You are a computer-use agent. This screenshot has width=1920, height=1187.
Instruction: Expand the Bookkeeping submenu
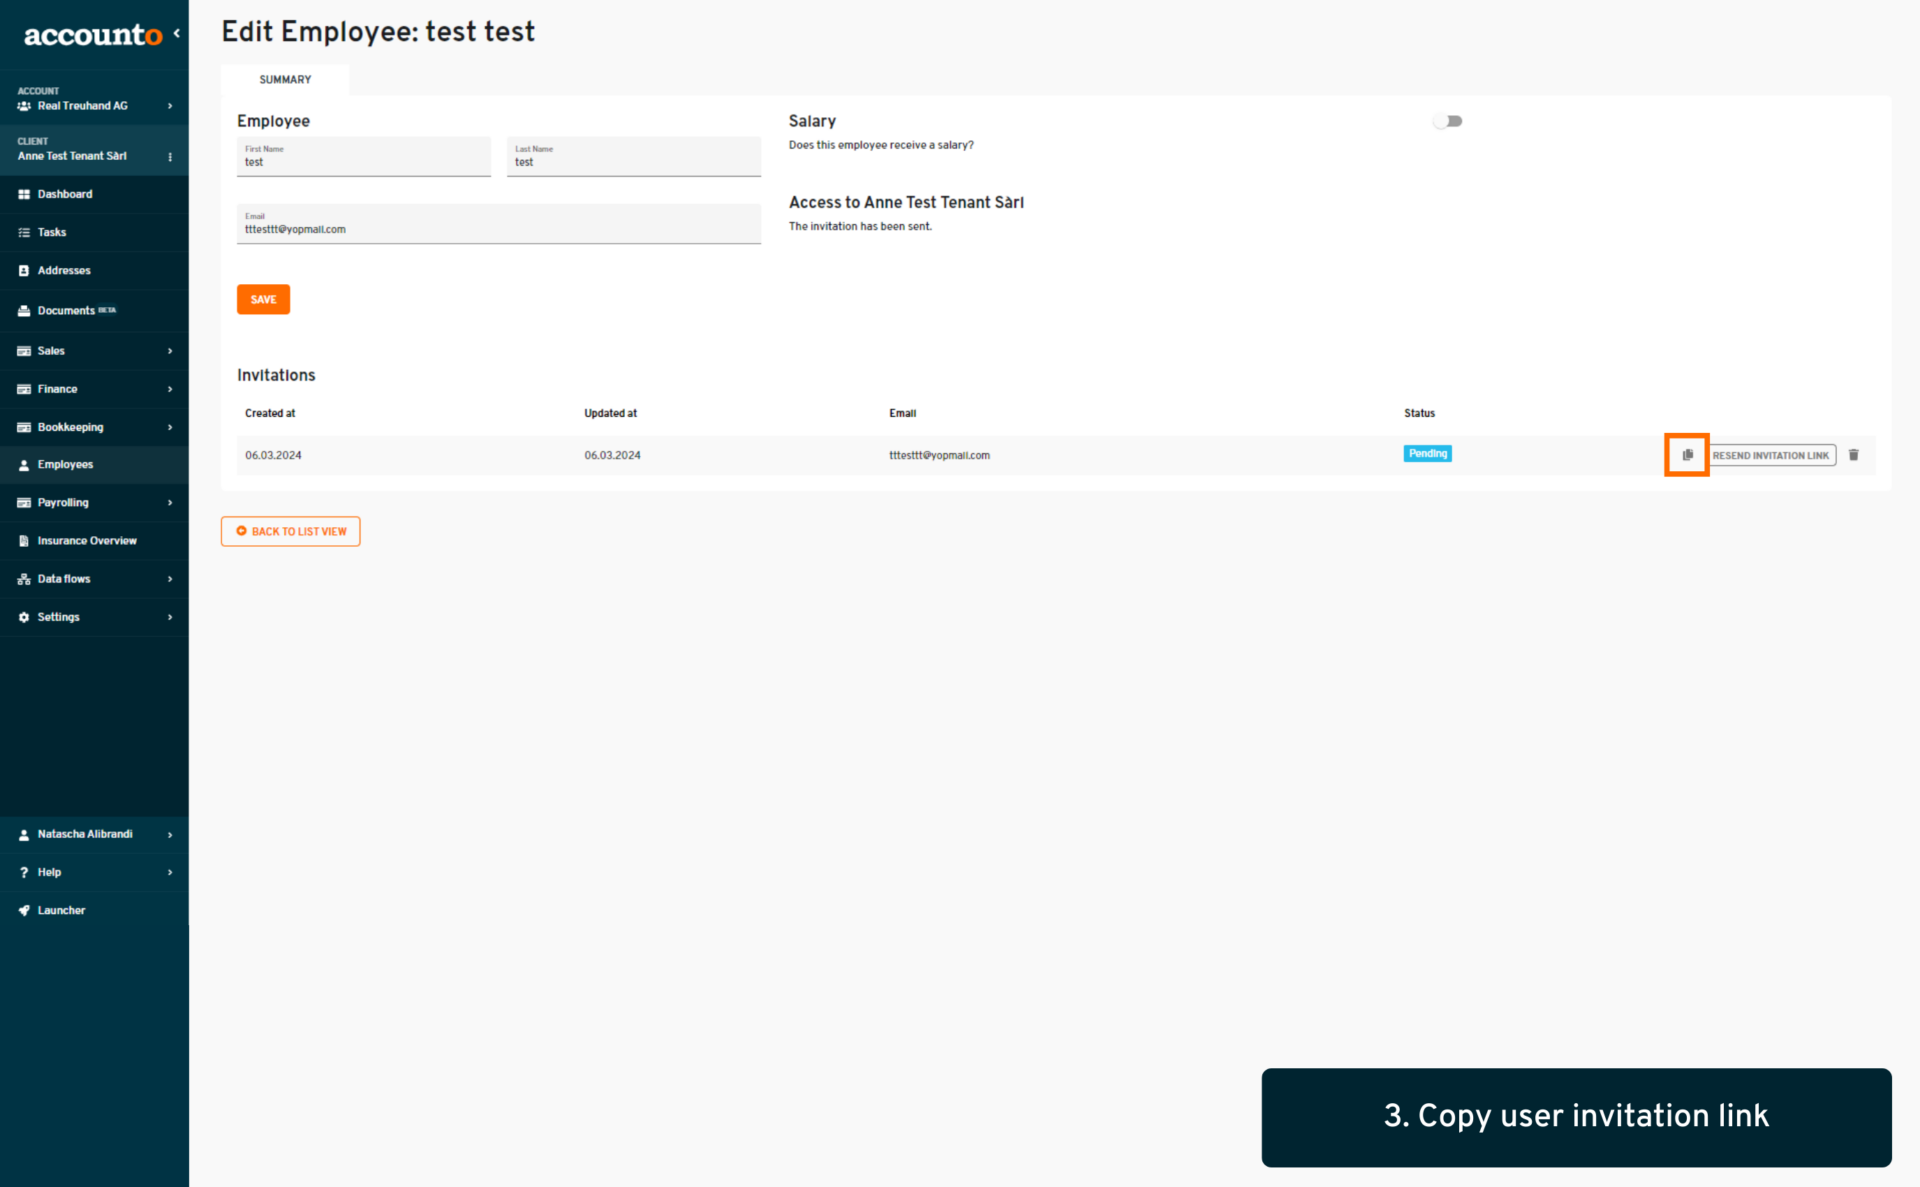click(x=170, y=427)
